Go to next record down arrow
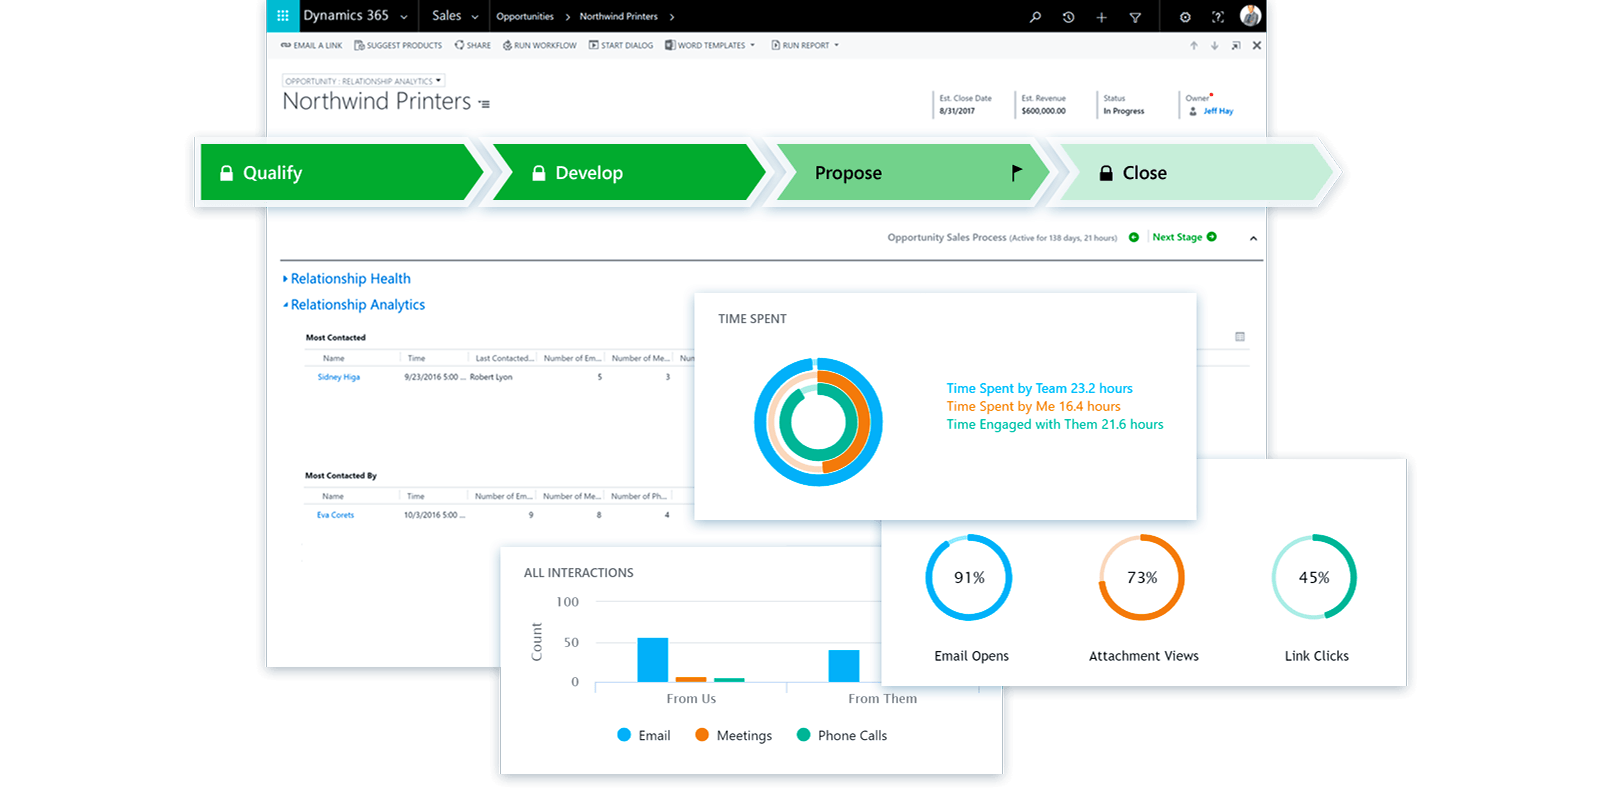Image resolution: width=1600 pixels, height=808 pixels. (x=1214, y=46)
